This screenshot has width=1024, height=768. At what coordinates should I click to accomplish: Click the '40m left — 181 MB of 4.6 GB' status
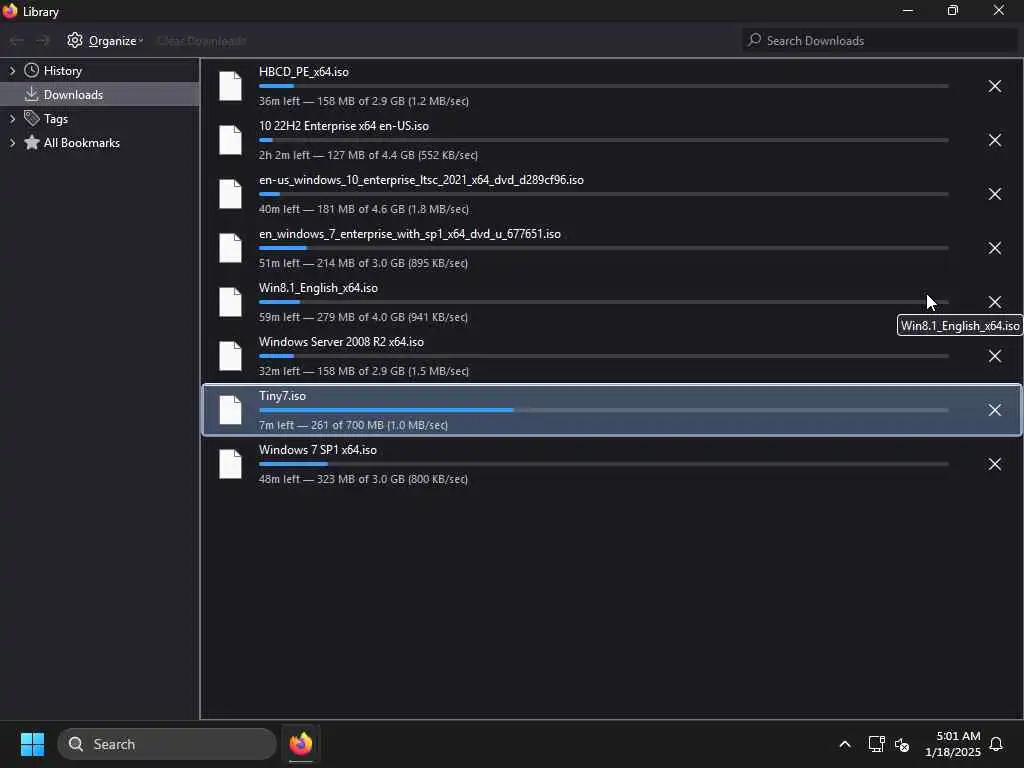tap(364, 209)
